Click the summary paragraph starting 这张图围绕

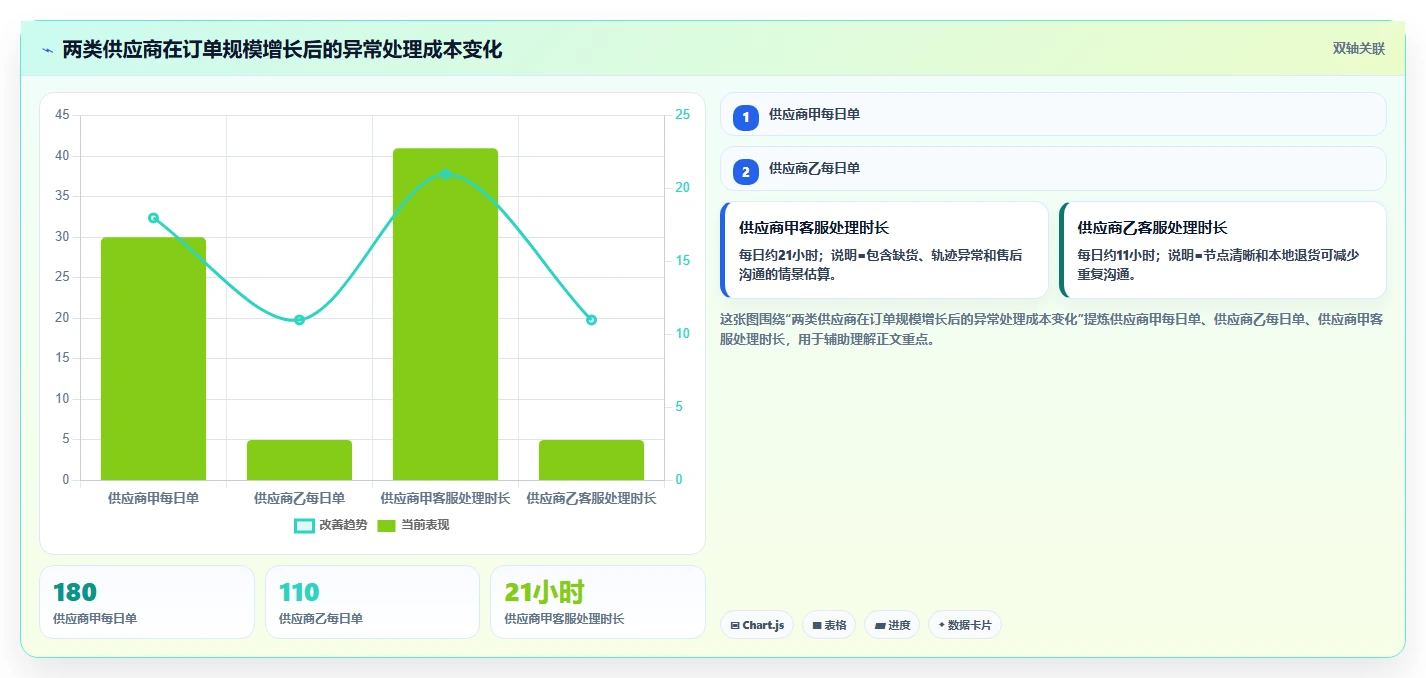coord(1052,329)
